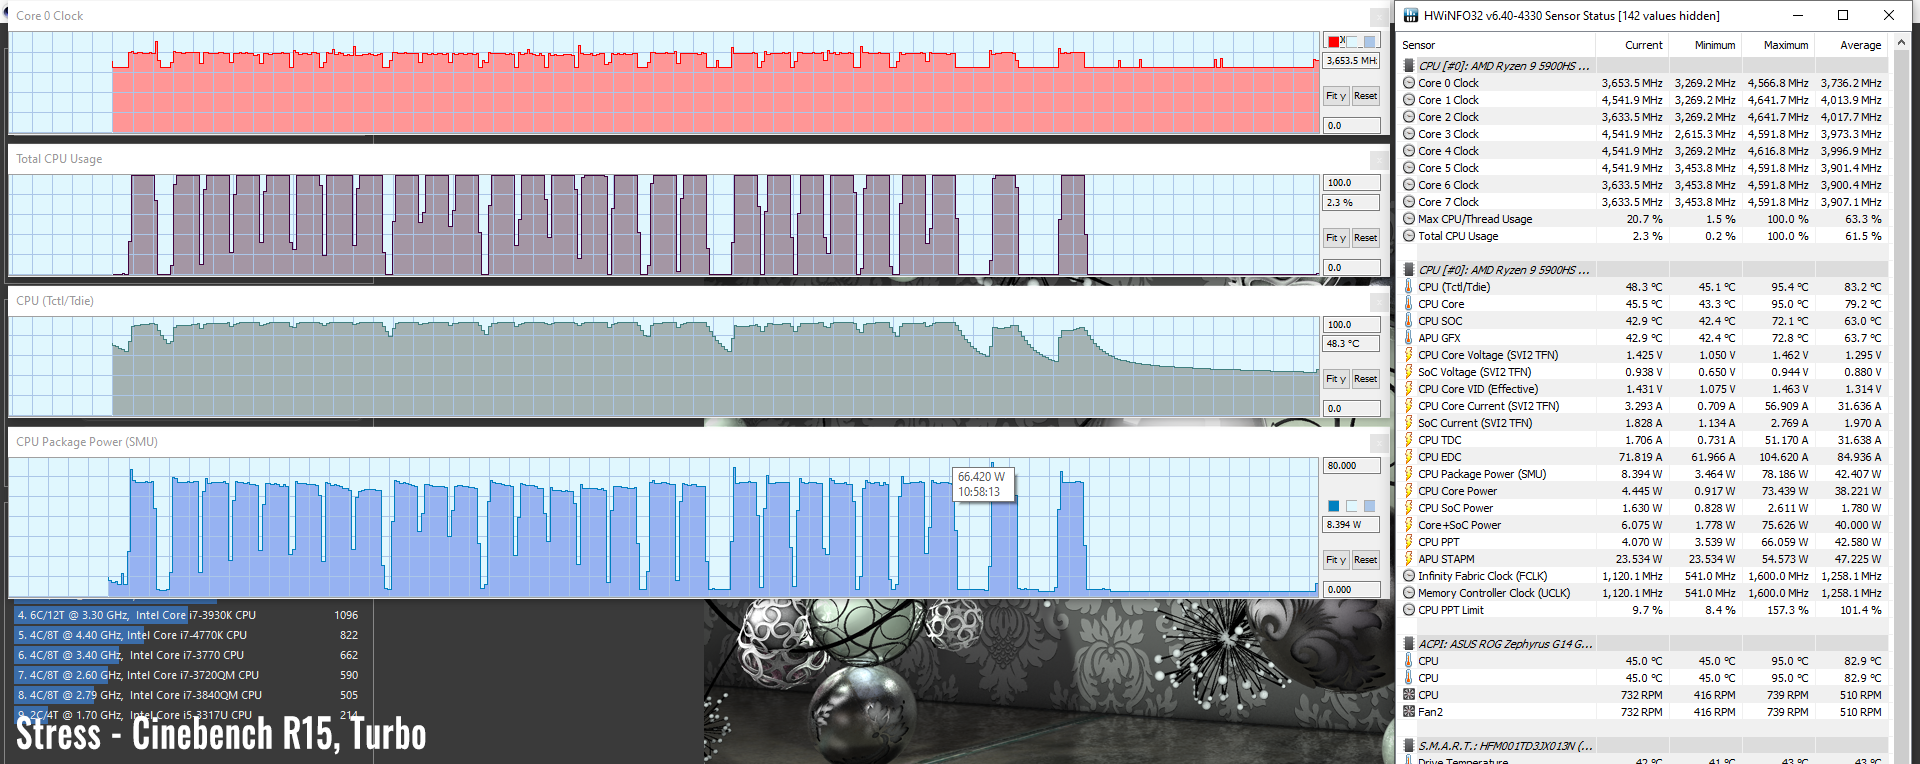Image resolution: width=1920 pixels, height=764 pixels.
Task: Click the 0.000 minimum field in Package Power graph
Action: pos(1352,590)
